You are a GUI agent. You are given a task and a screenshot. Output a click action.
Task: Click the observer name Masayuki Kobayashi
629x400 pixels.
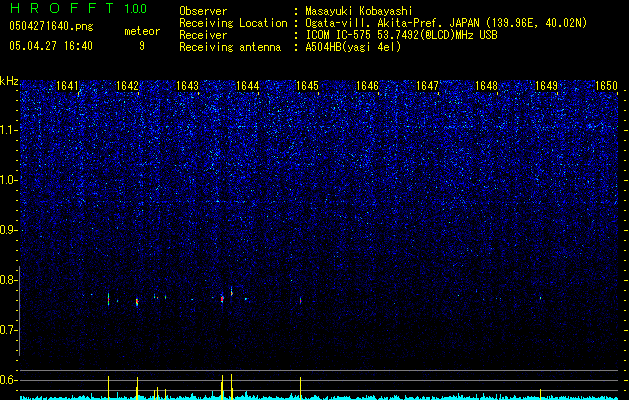359,11
